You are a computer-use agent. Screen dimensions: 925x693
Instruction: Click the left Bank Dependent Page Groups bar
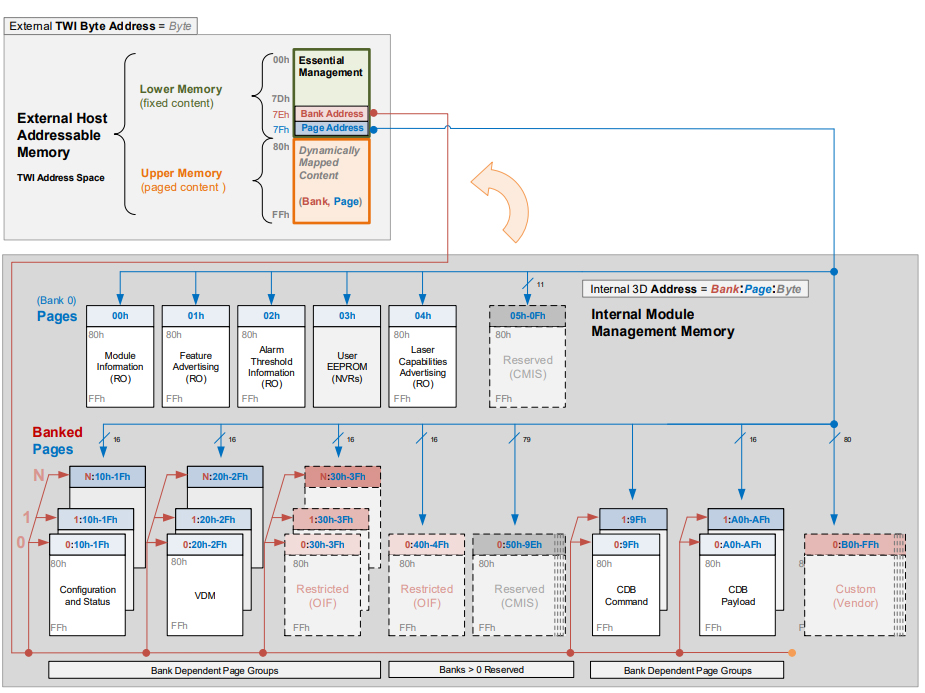click(x=214, y=670)
